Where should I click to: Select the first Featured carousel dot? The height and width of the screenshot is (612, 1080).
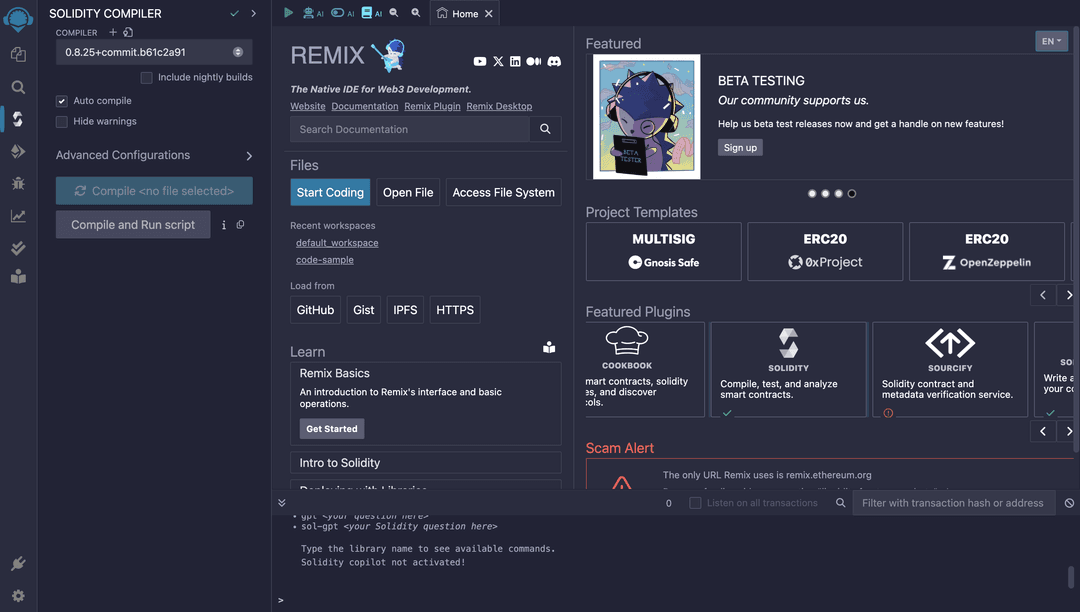click(x=812, y=193)
